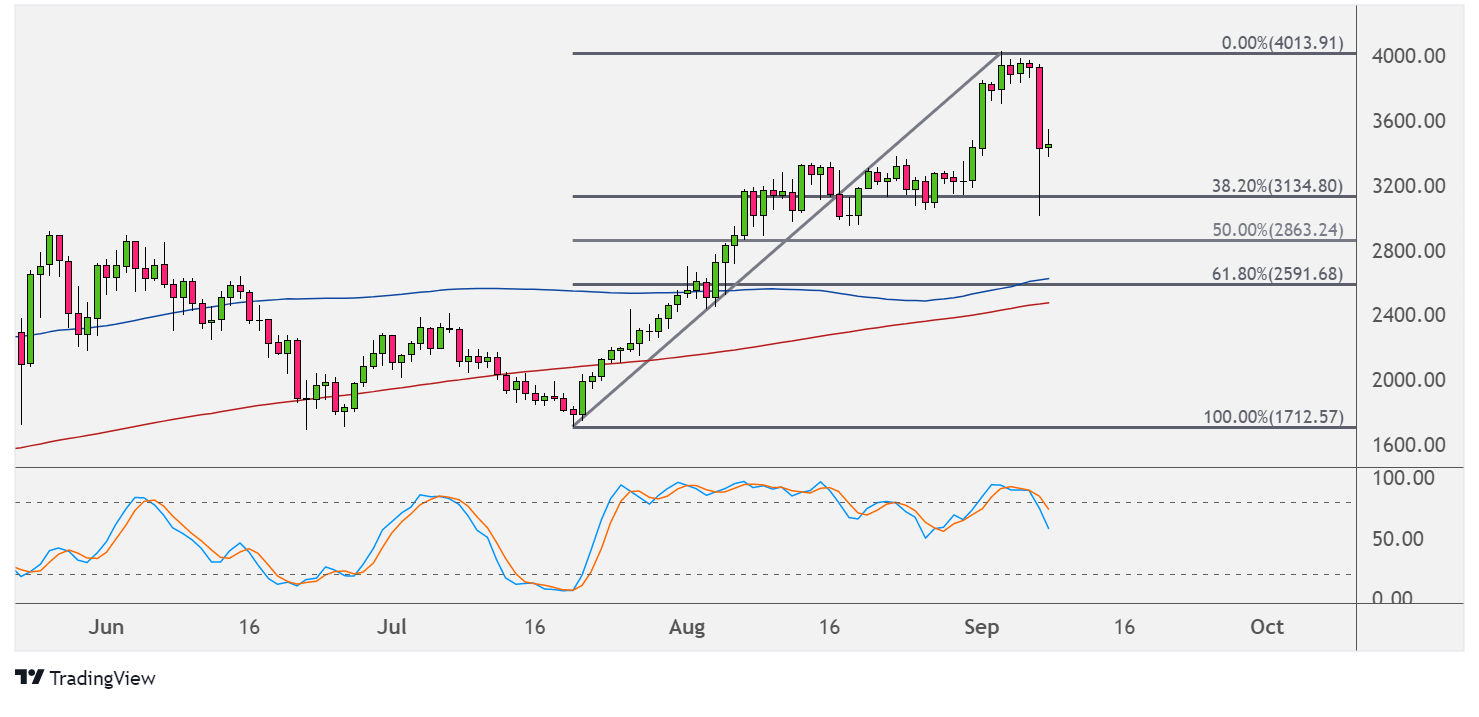Click the 50.00%(2863.24) Fibonacci label
1479x717 pixels.
(1277, 229)
